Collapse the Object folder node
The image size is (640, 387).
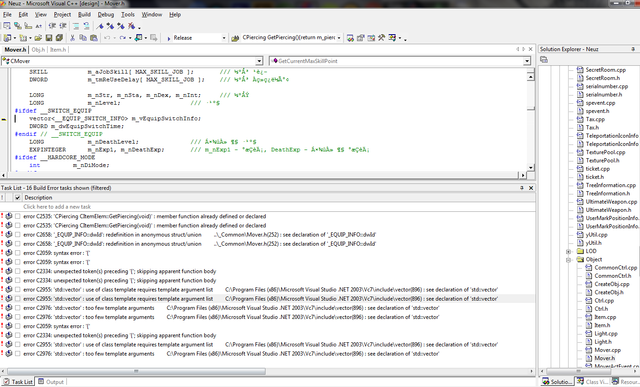[x=568, y=260]
